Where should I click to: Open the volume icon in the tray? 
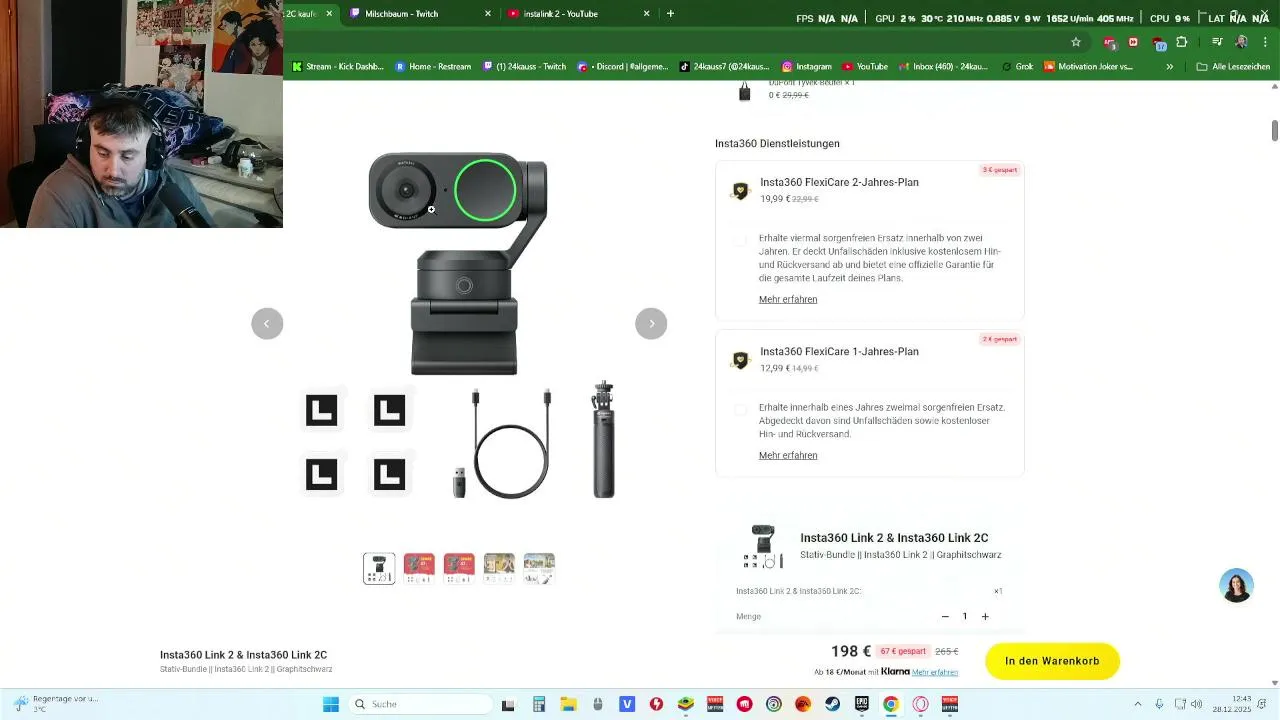click(x=1197, y=704)
